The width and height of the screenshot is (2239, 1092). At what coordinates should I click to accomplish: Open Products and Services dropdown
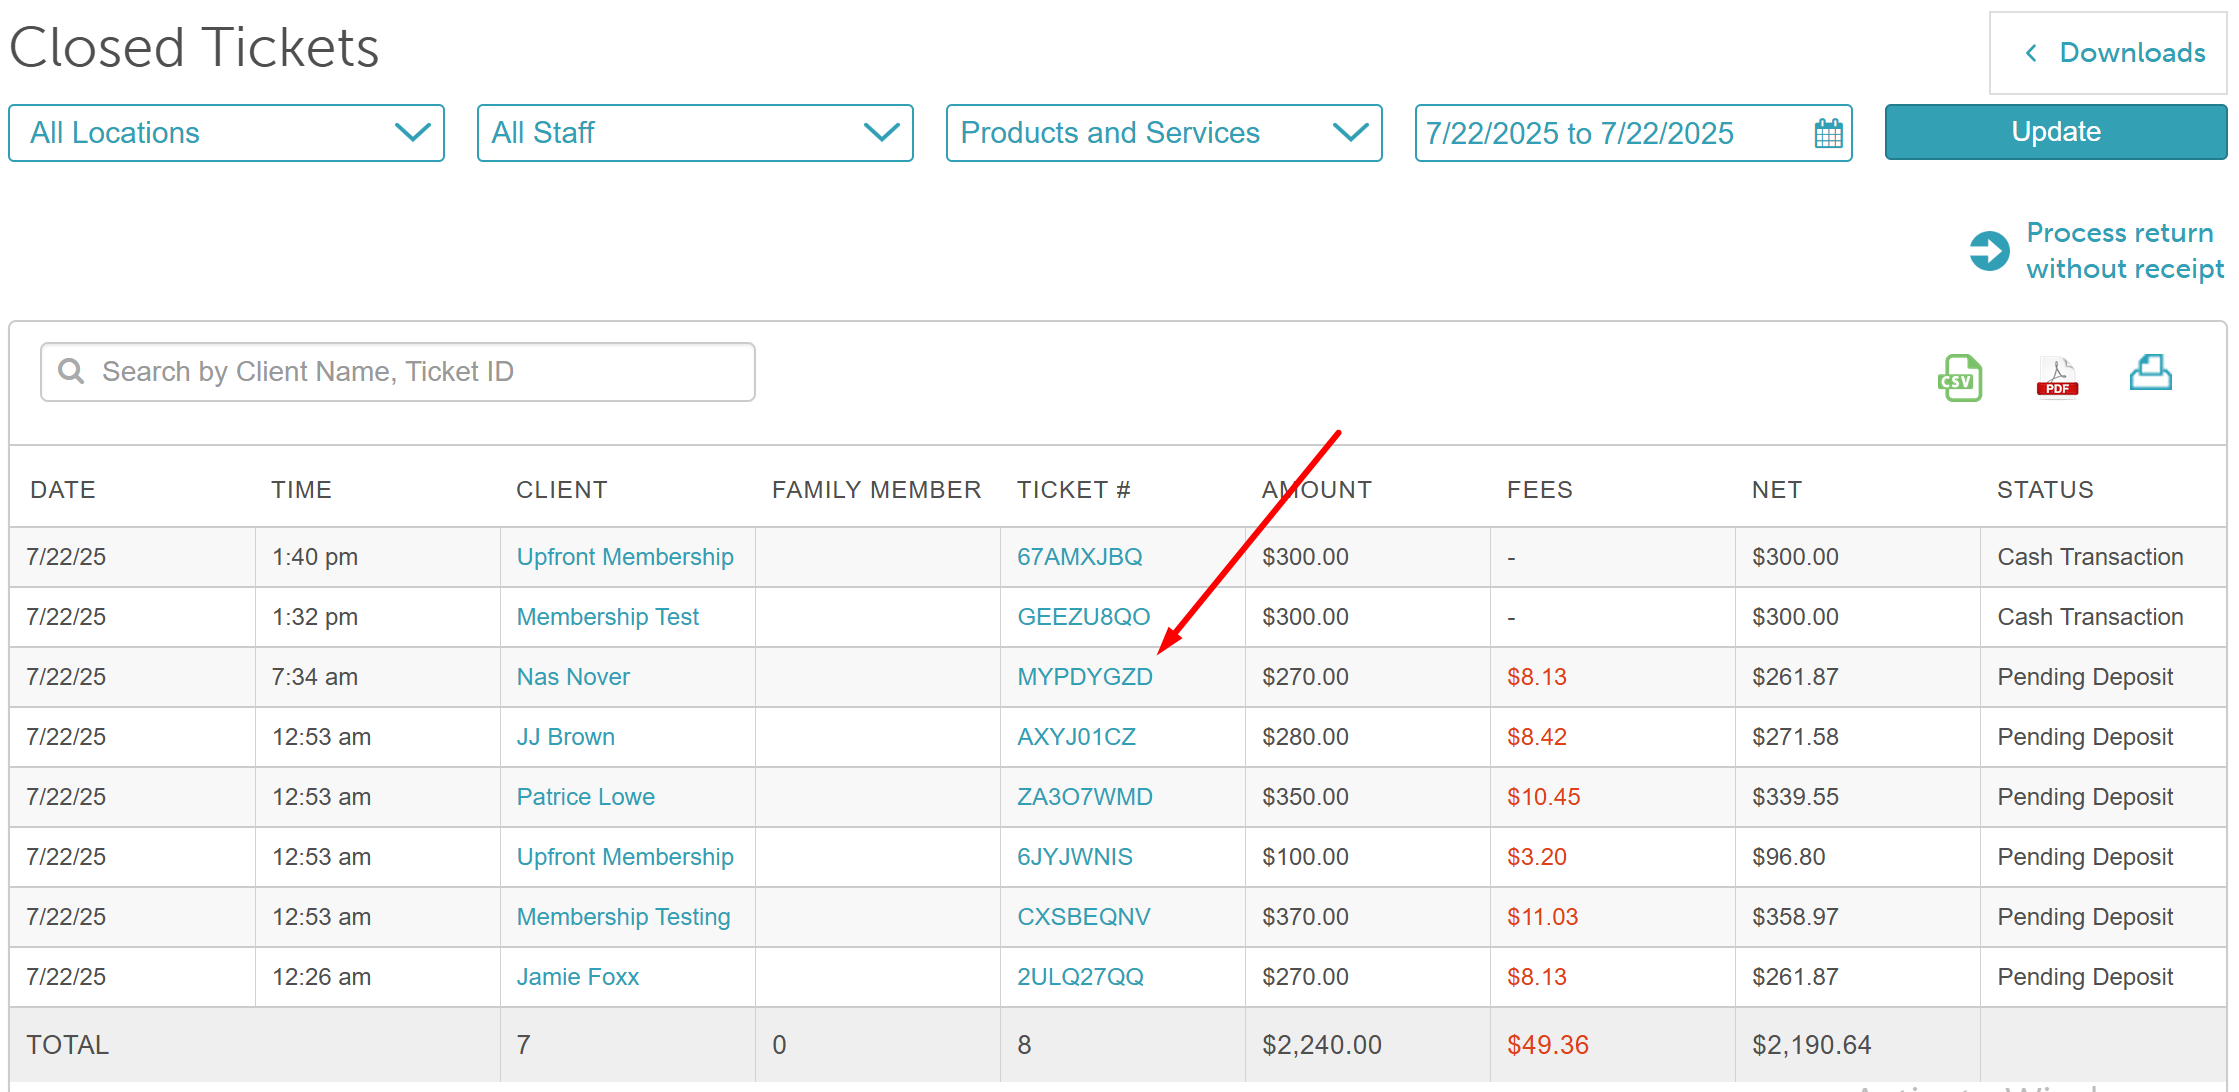point(1163,133)
